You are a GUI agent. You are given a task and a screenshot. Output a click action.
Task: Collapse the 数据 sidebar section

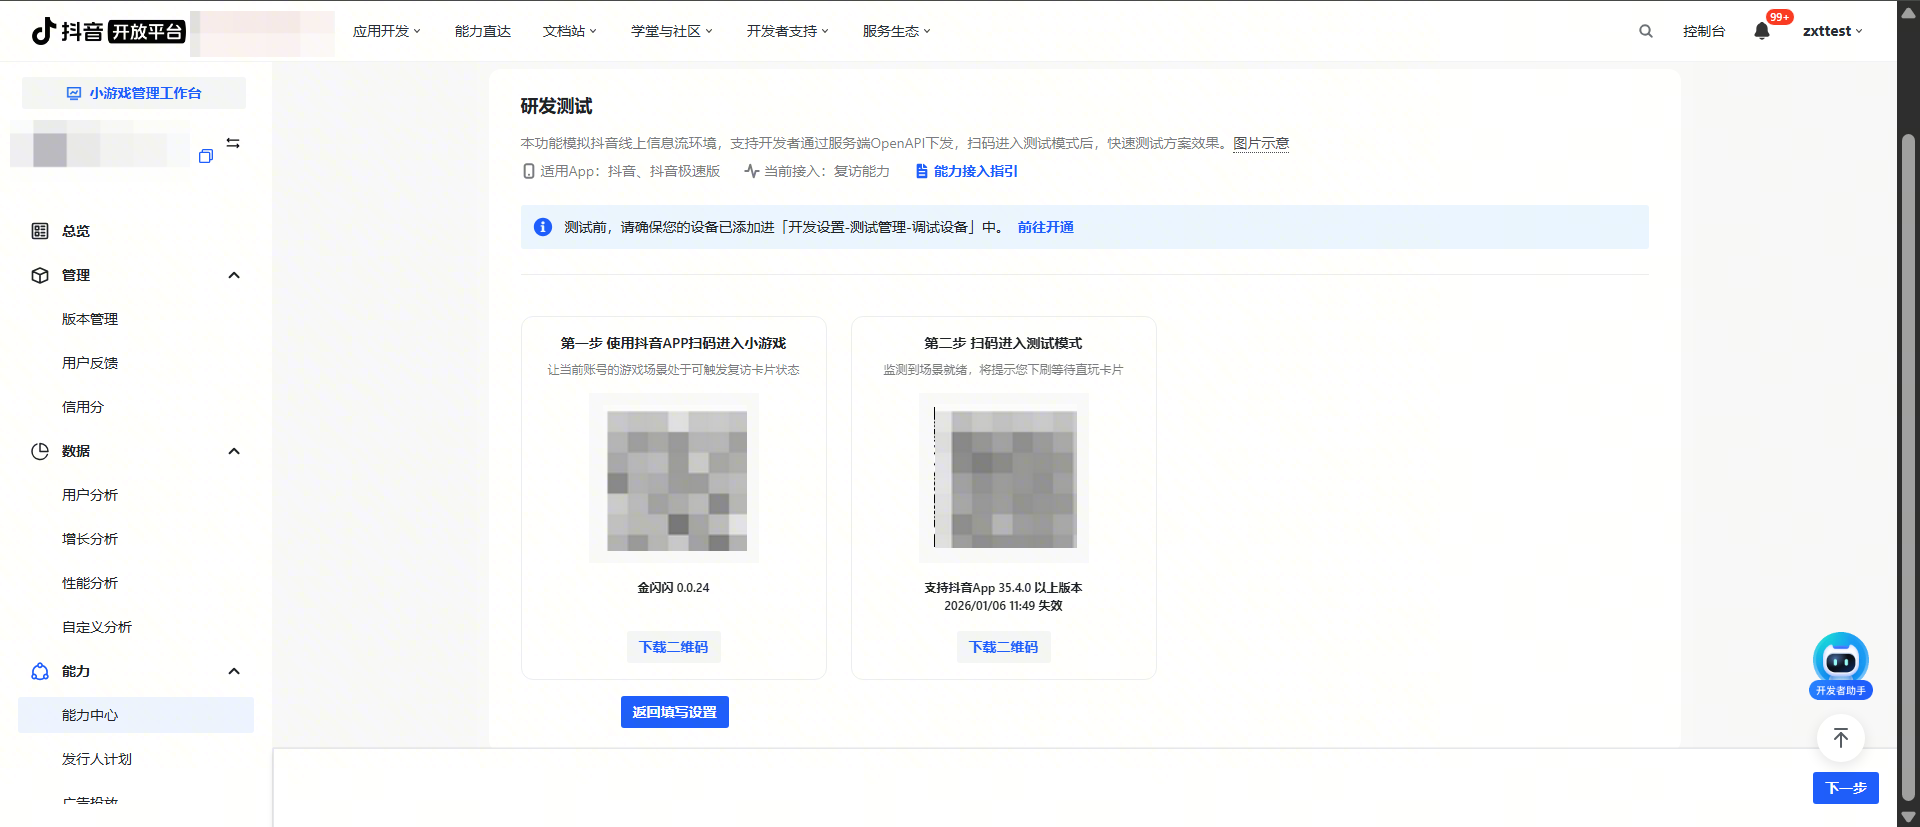[234, 451]
